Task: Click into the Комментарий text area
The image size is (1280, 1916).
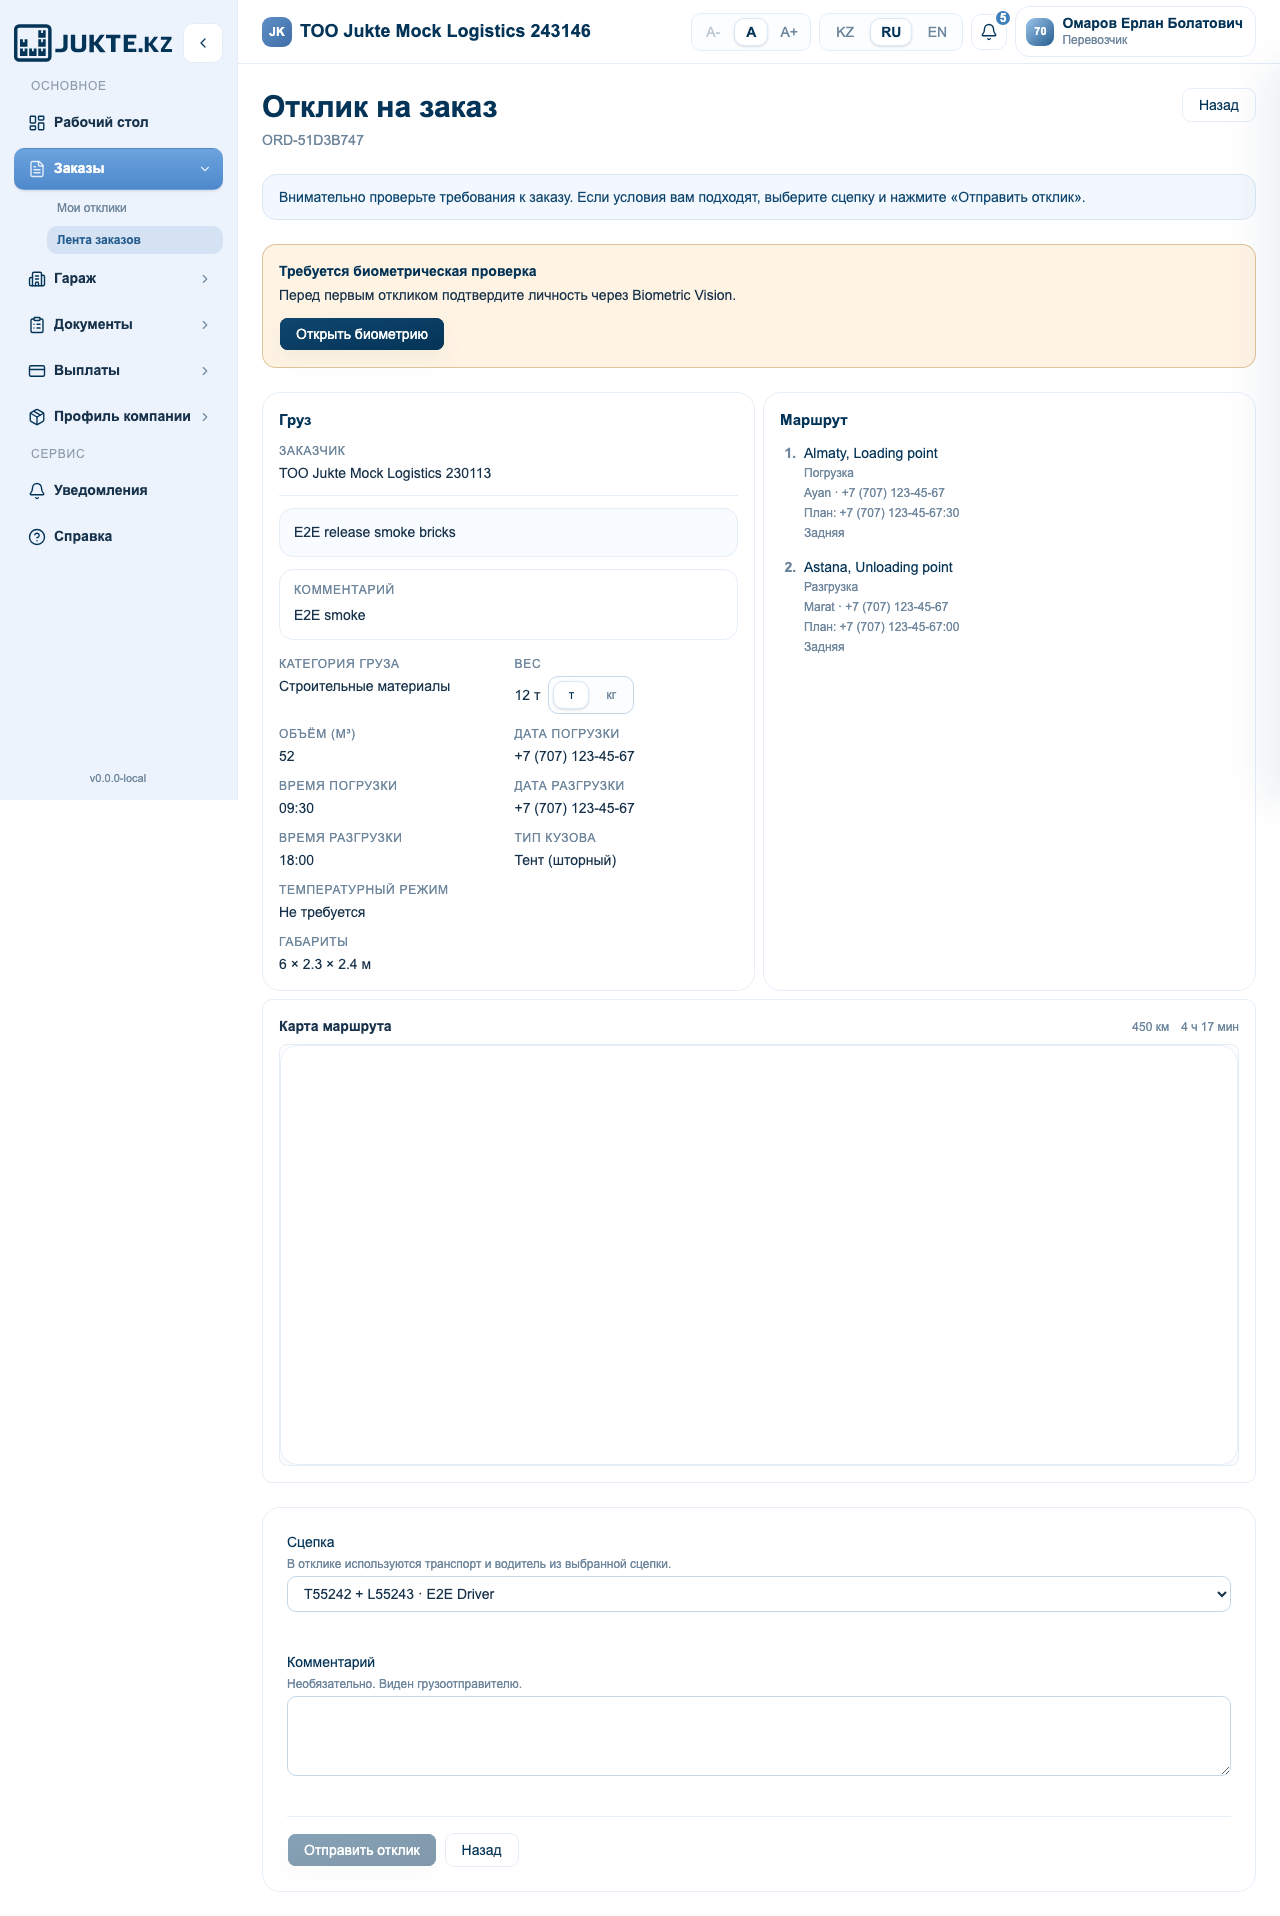Action: pos(758,1736)
